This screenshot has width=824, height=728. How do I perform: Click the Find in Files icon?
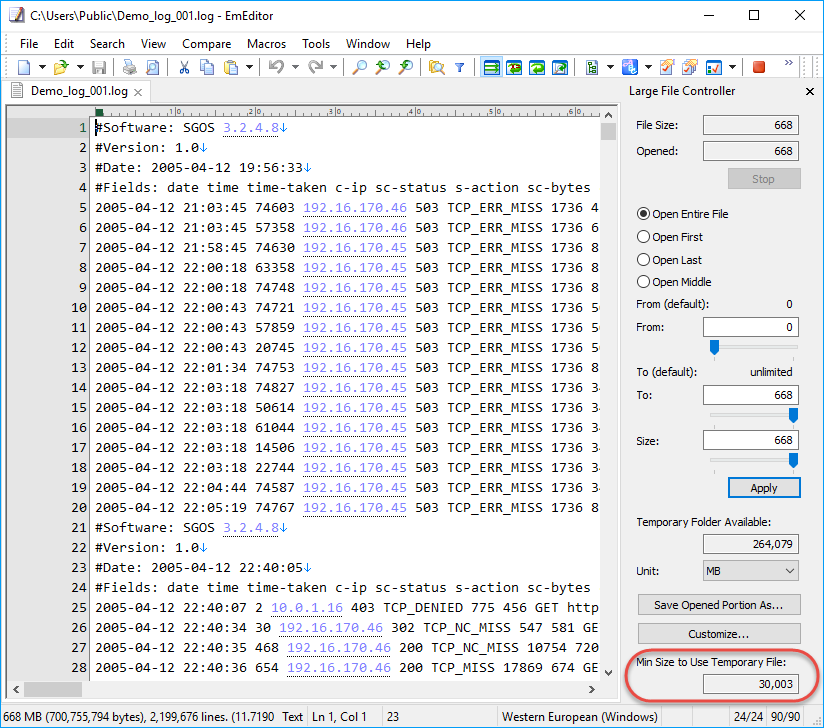(x=437, y=67)
